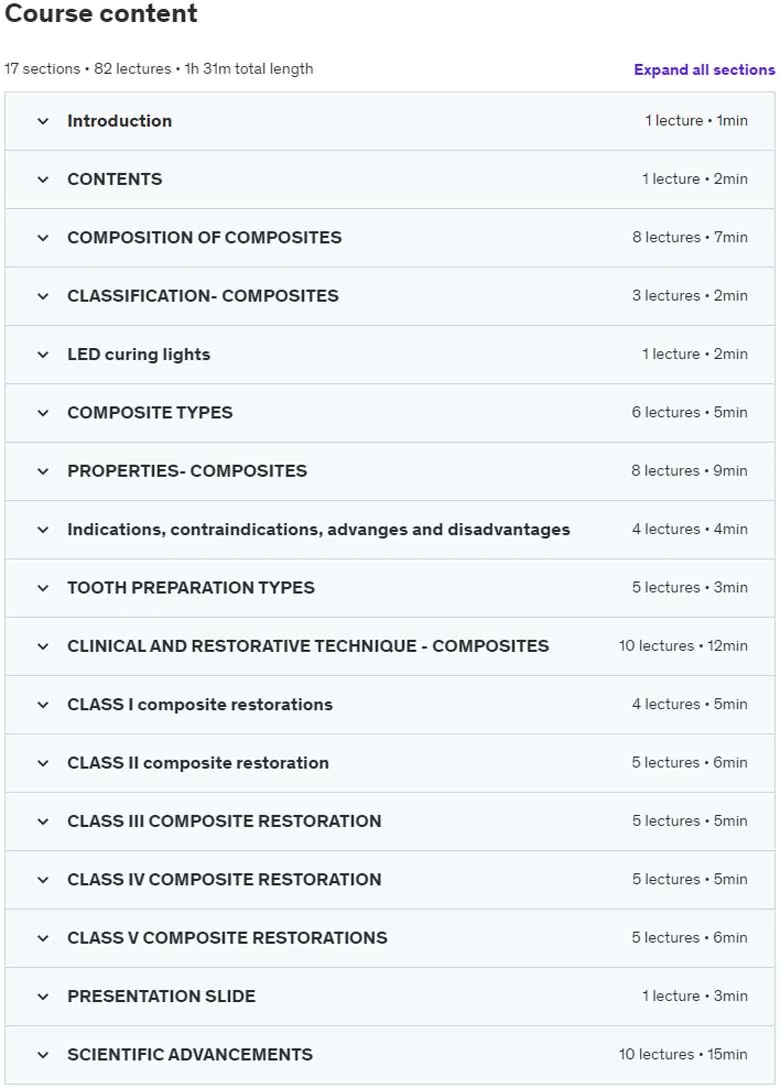This screenshot has width=780, height=1088.
Task: Click chevron beside CLASSIFICATION- COMPOSITES
Action: click(x=43, y=296)
